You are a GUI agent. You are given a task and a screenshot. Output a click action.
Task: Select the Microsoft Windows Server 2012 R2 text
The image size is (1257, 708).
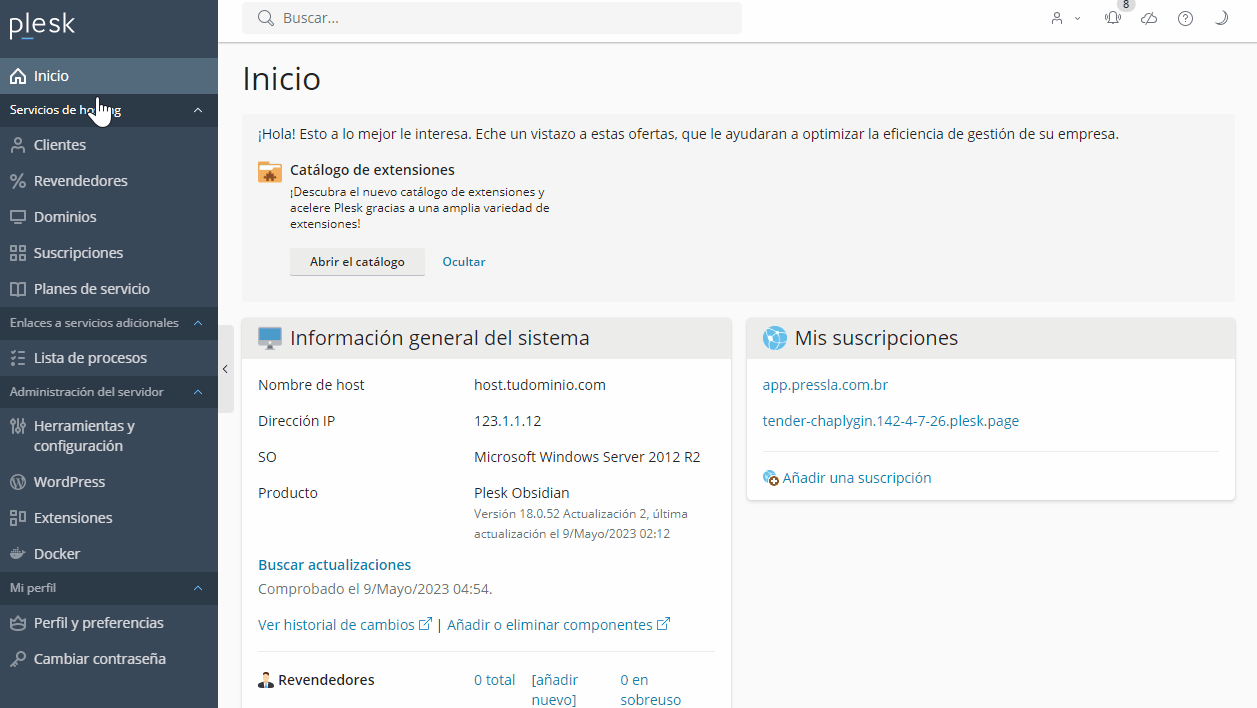pos(587,457)
